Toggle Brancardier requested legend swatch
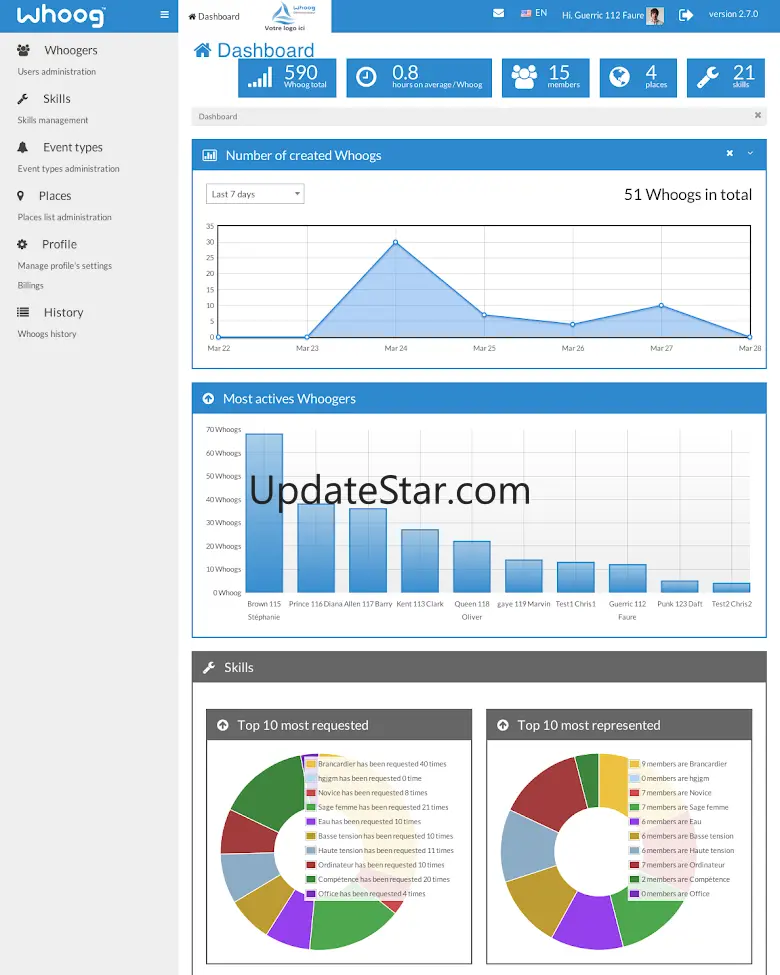The image size is (780, 975). (x=310, y=764)
